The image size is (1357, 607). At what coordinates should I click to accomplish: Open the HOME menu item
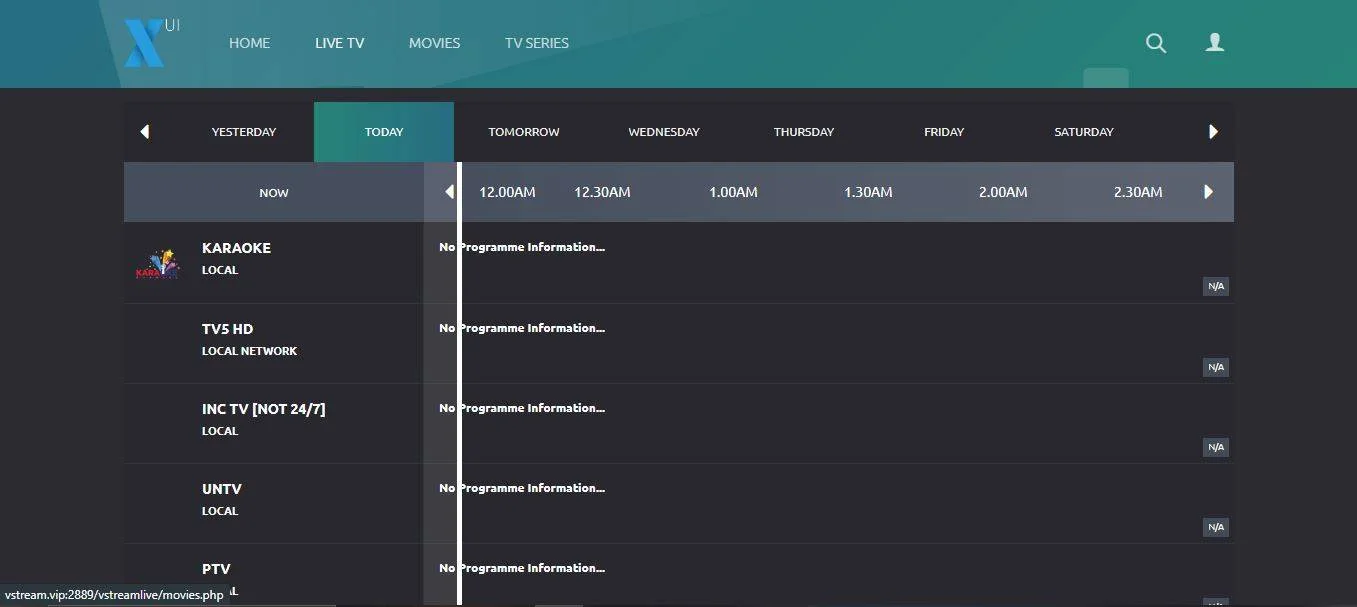(x=249, y=43)
